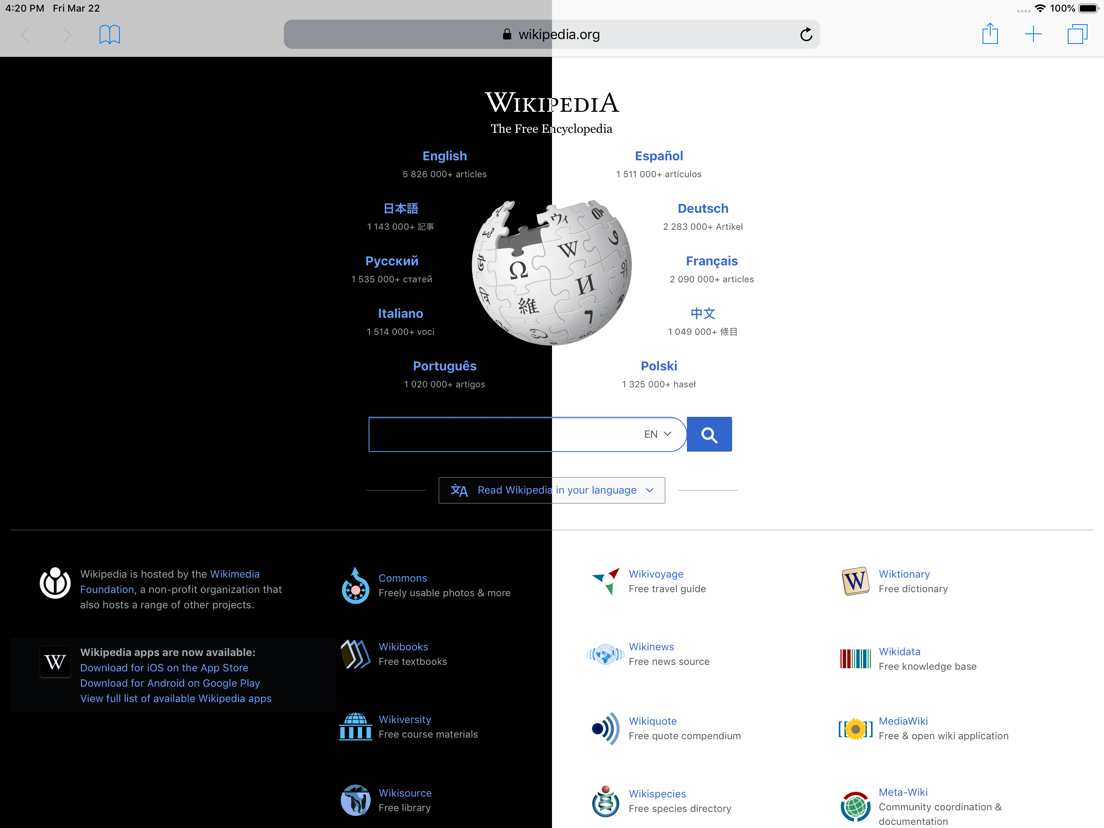Tap the battery indicator in status bar
This screenshot has width=1104, height=828.
pos(1088,8)
